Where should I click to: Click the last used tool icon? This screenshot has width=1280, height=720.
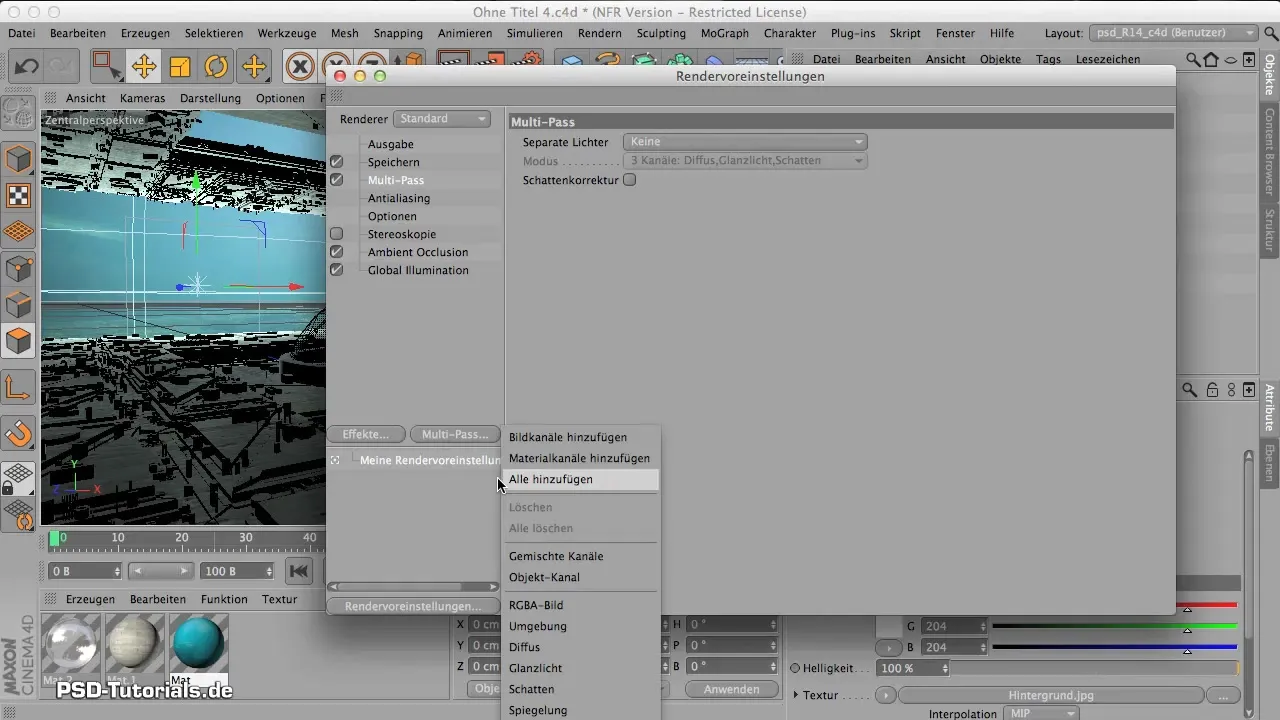tap(254, 67)
